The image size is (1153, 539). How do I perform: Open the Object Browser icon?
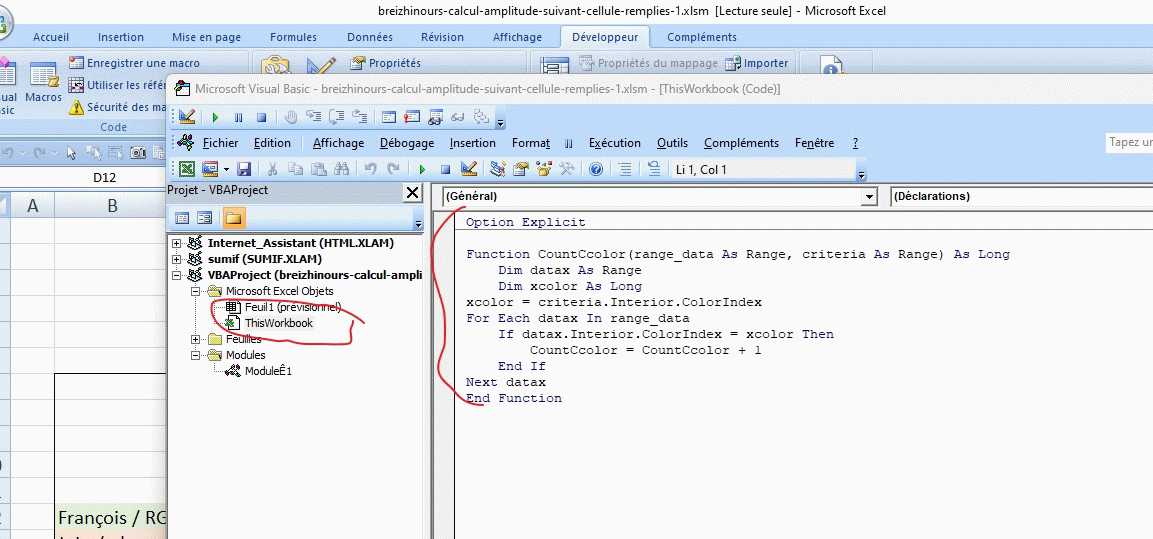pyautogui.click(x=544, y=169)
